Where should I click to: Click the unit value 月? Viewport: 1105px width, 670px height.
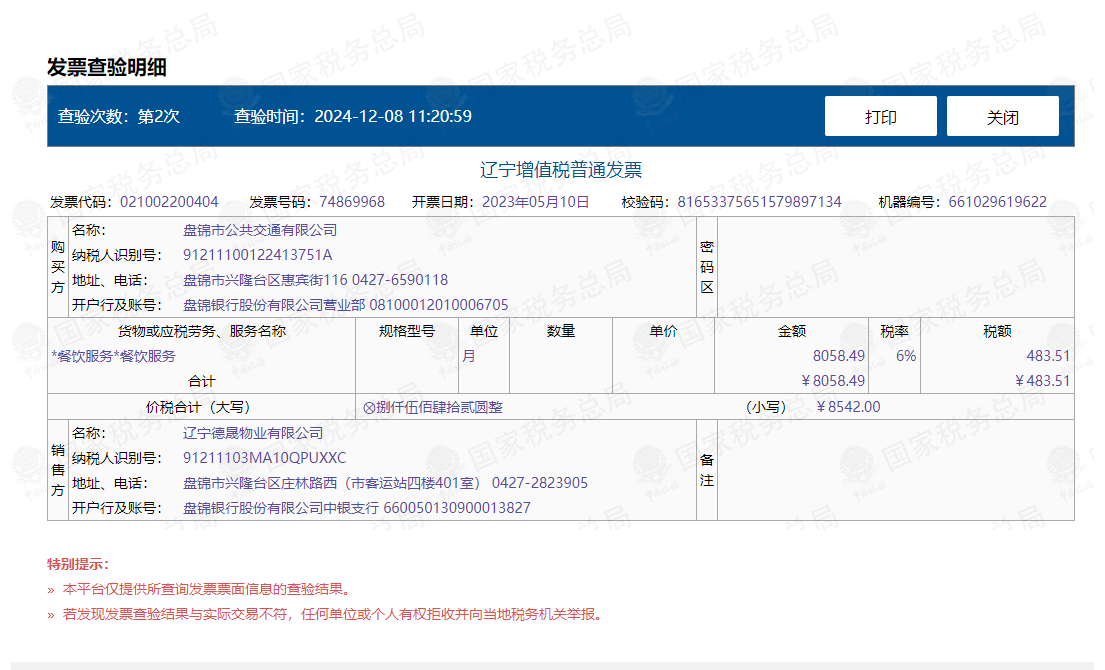coord(469,356)
